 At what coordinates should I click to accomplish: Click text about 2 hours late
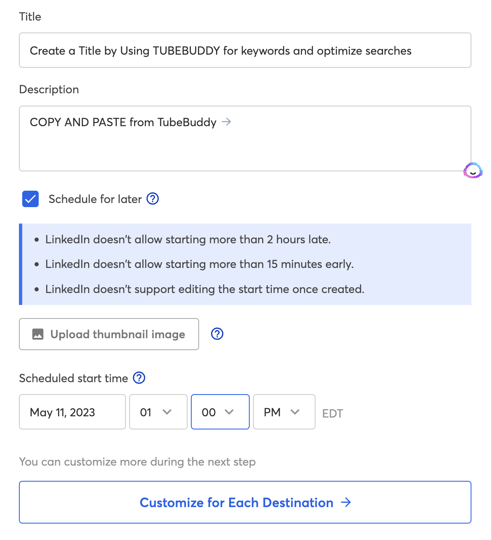coord(188,239)
